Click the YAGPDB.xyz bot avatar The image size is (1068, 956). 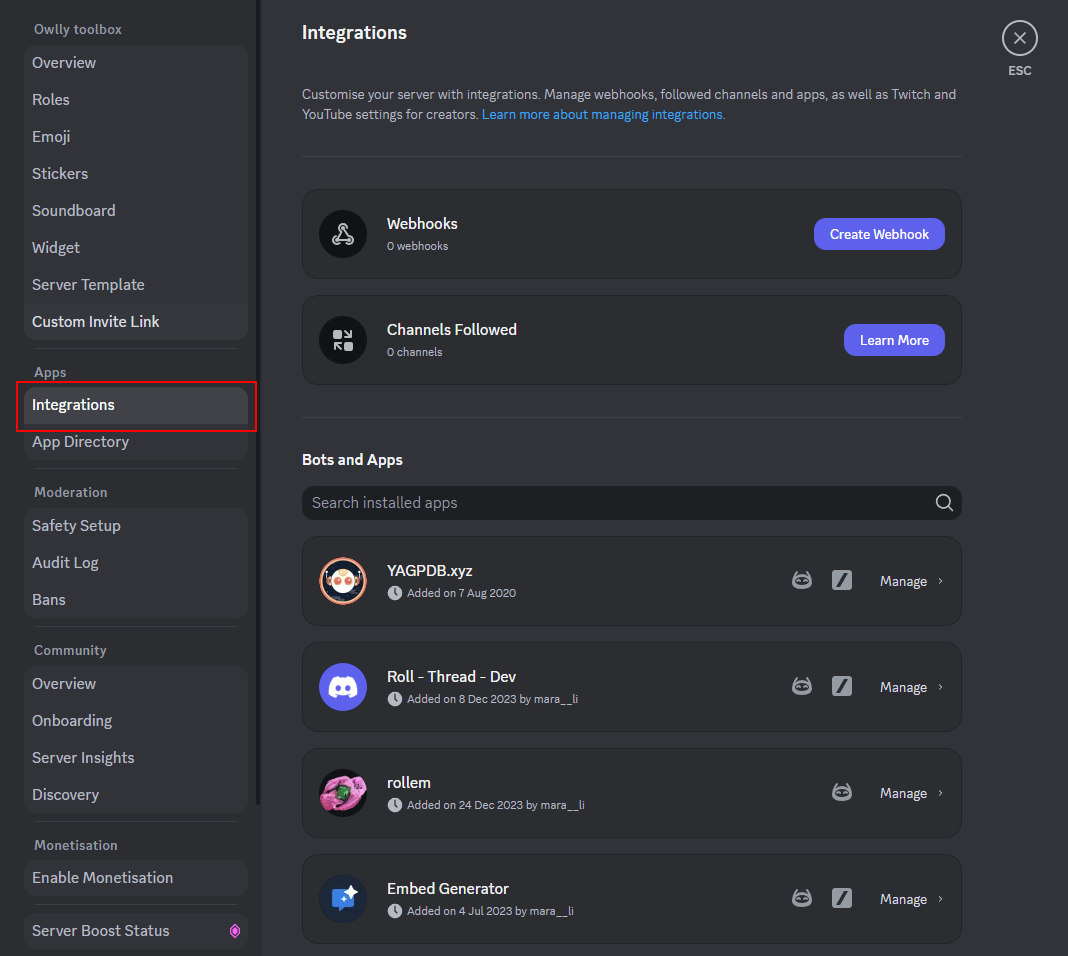tap(343, 581)
